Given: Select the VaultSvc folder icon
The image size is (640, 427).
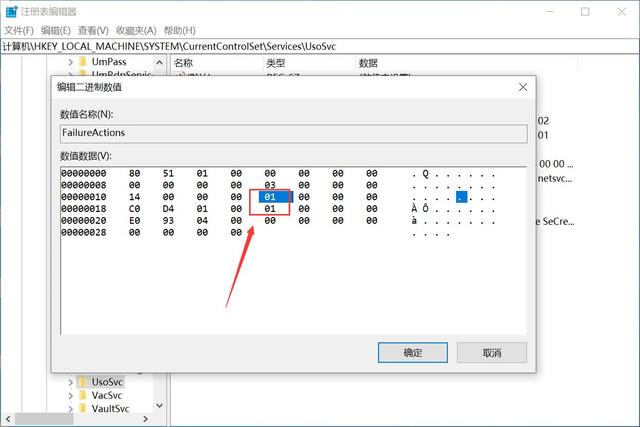Looking at the screenshot, I should [83, 408].
